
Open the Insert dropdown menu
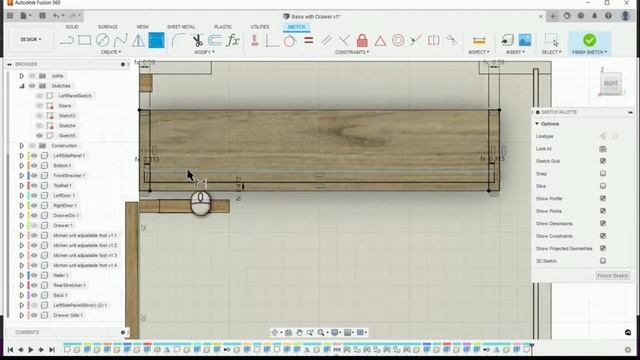[516, 52]
